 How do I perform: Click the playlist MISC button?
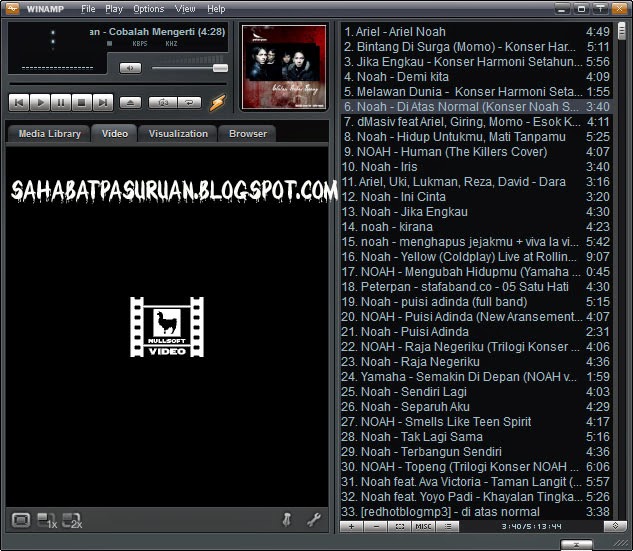click(x=423, y=526)
